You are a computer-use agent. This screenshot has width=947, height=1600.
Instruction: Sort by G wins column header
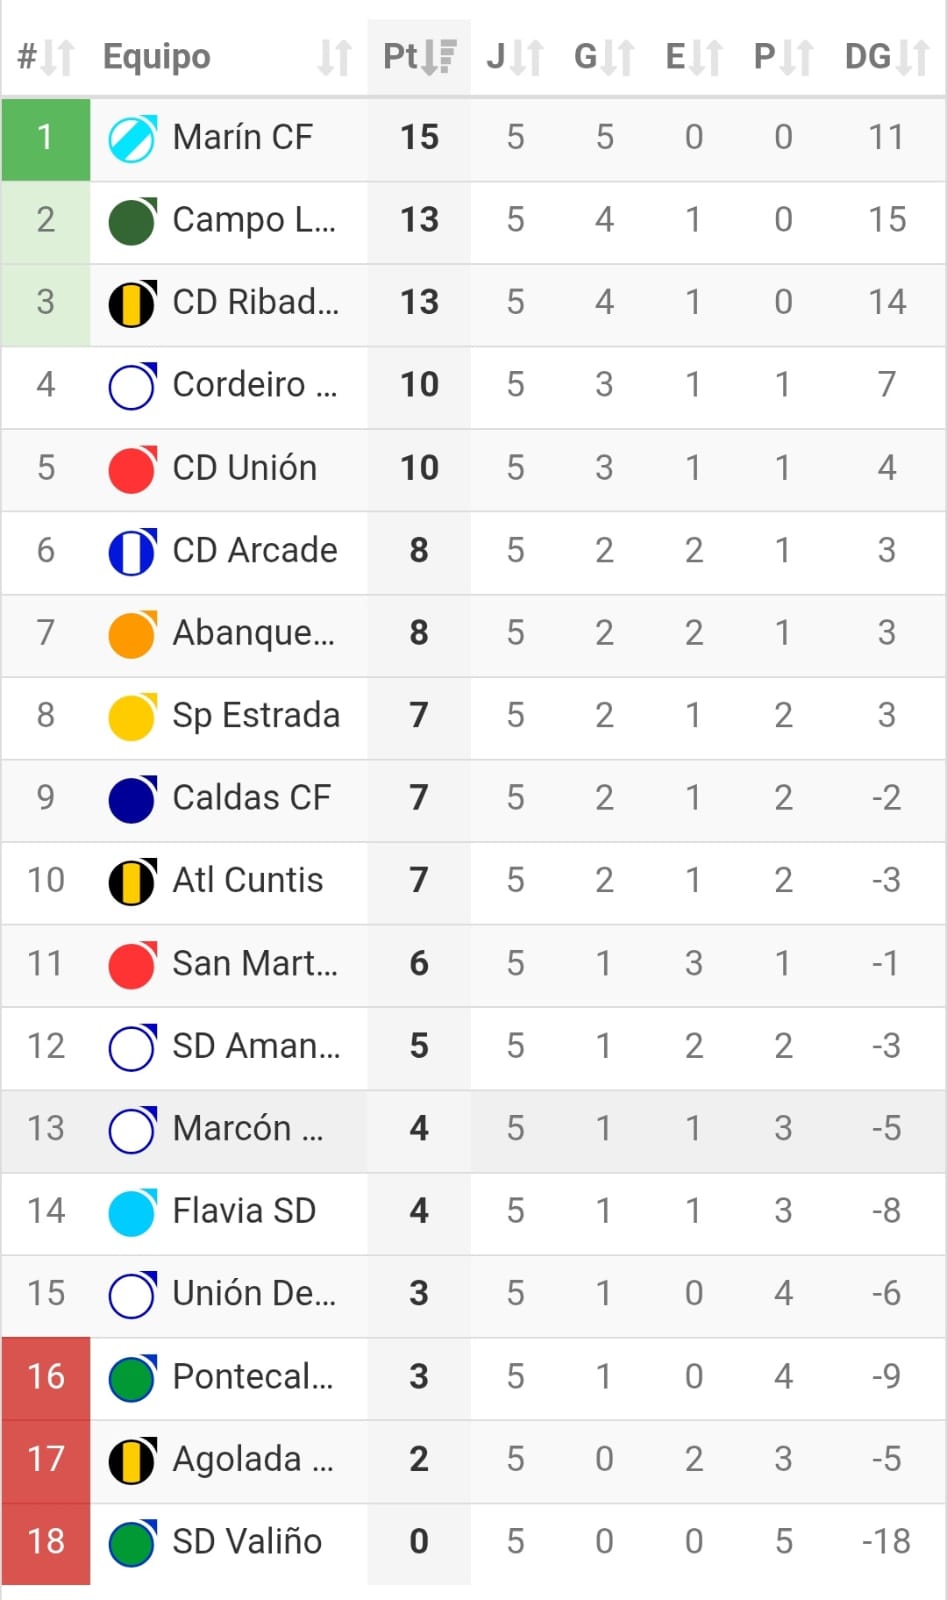coord(603,57)
